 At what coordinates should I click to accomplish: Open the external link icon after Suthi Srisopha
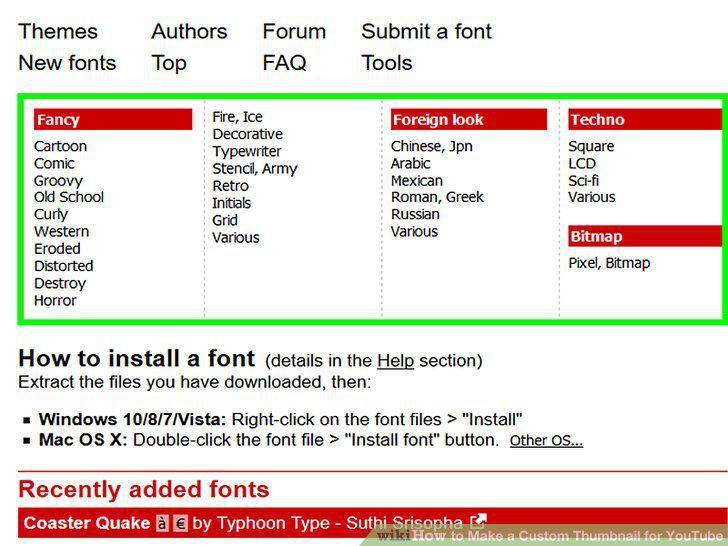pos(478,521)
